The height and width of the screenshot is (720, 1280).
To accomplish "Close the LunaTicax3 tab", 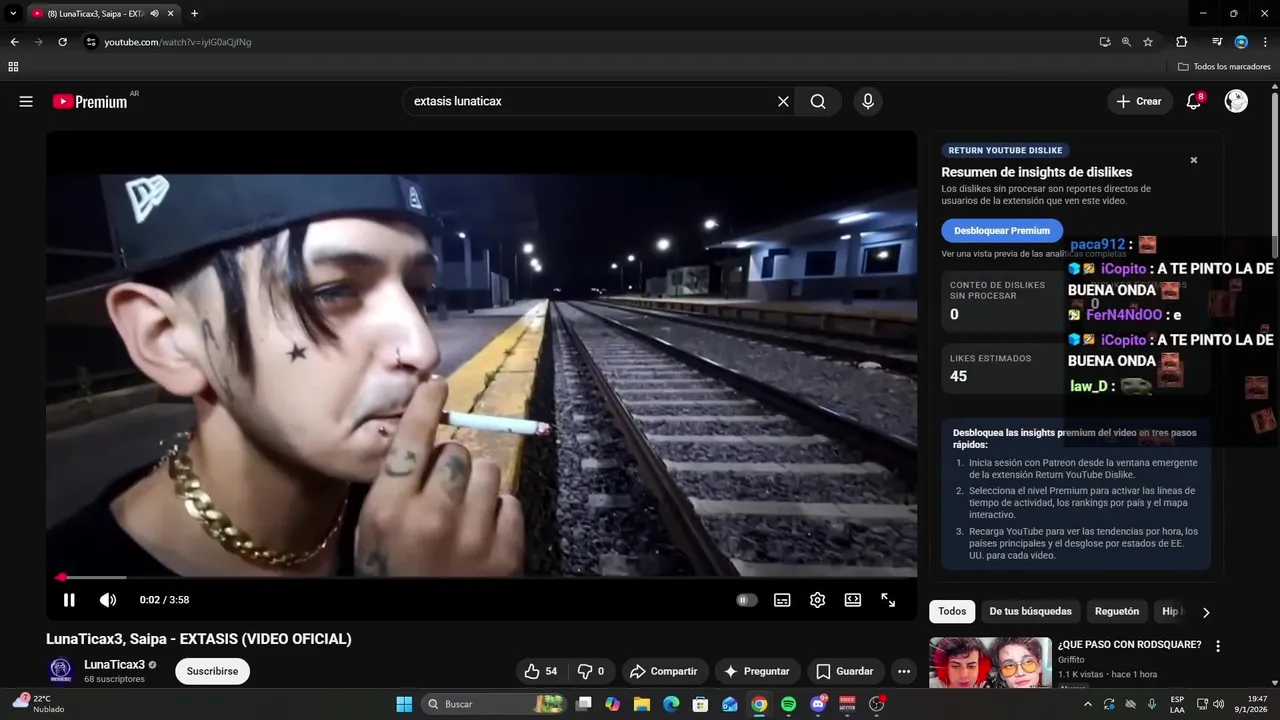I will point(170,13).
